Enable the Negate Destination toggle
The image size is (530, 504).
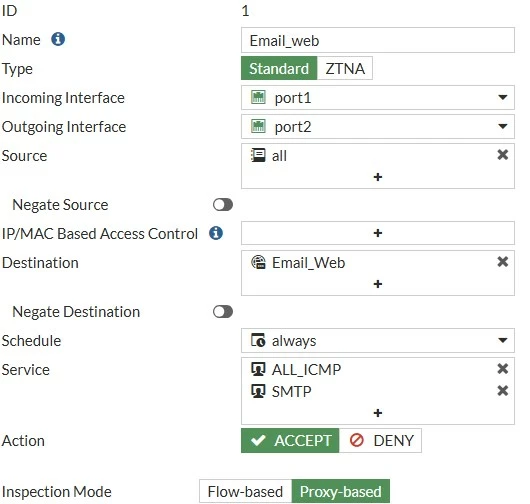pyautogui.click(x=223, y=312)
